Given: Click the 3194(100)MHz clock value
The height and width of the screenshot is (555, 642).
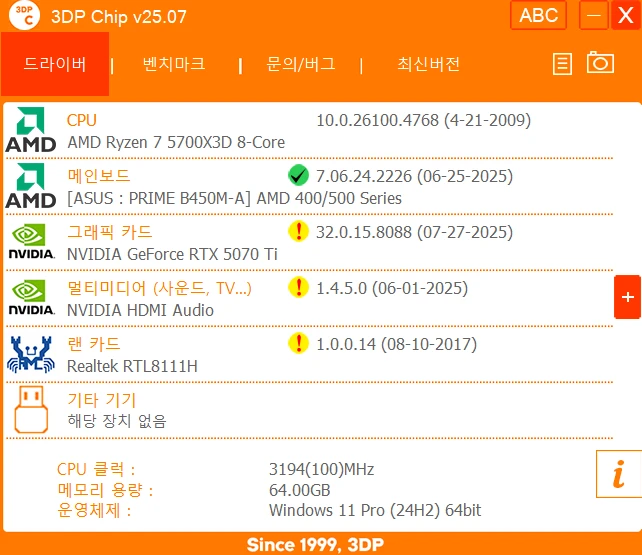Looking at the screenshot, I should tap(321, 469).
